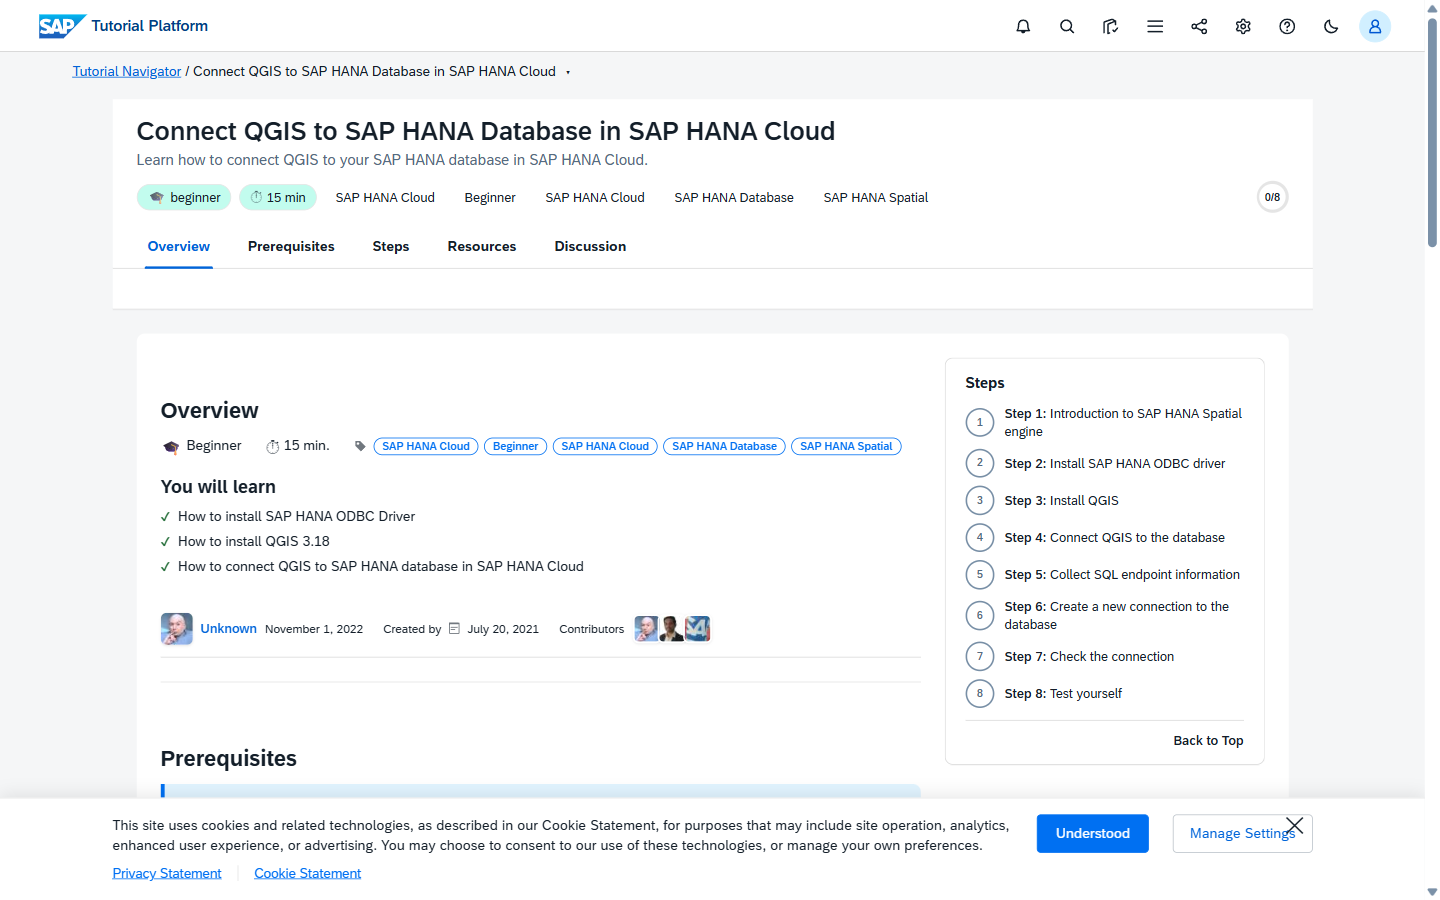Open the Cookie Statement link
The width and height of the screenshot is (1440, 900).
pyautogui.click(x=307, y=873)
